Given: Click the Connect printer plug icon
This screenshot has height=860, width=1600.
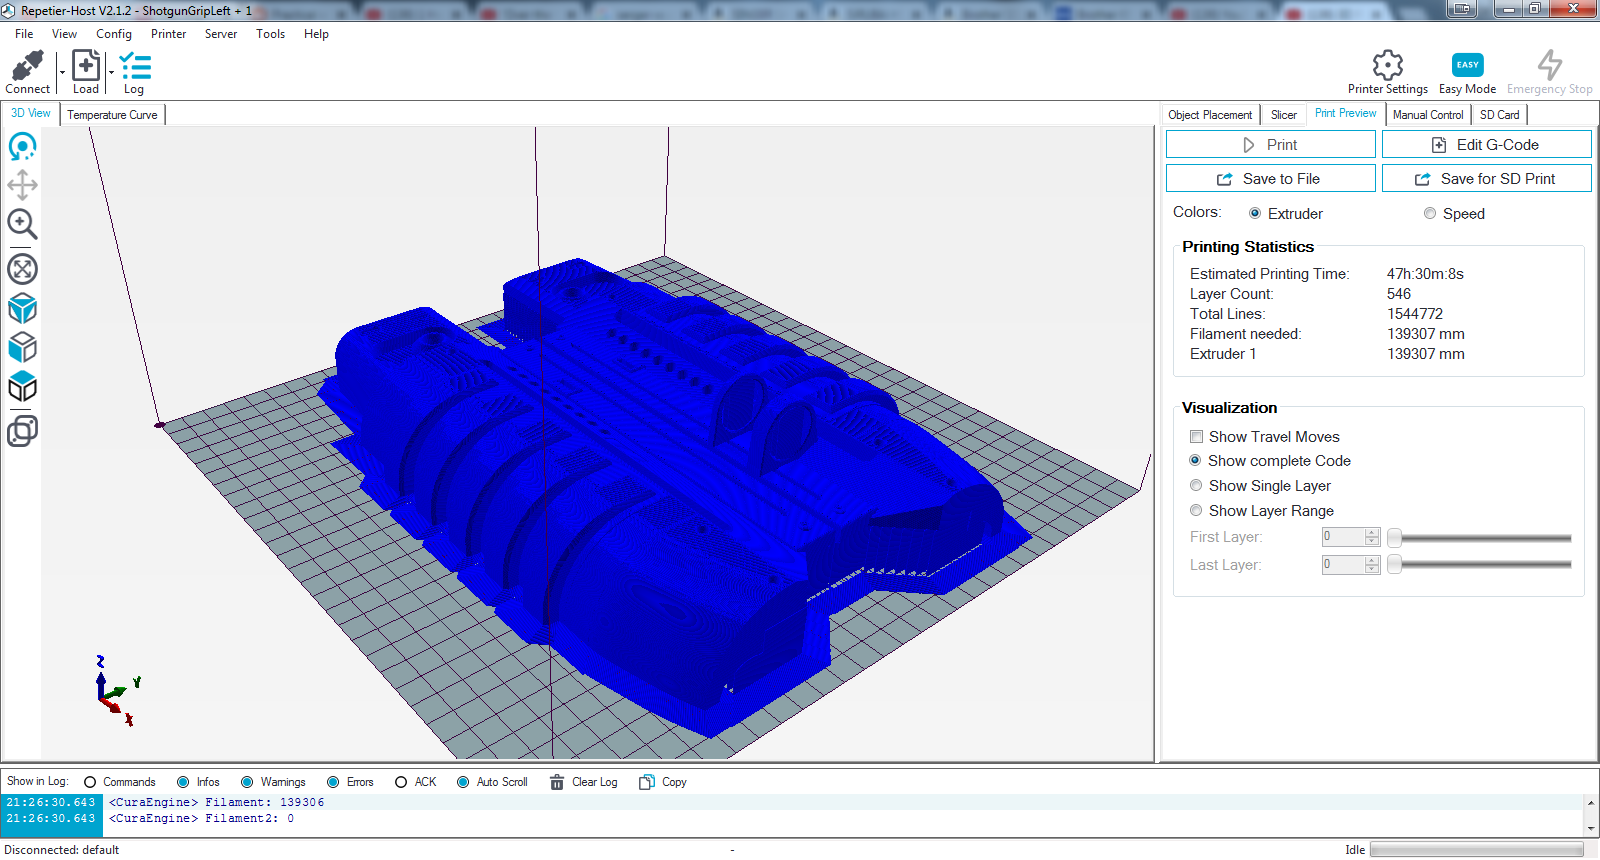Looking at the screenshot, I should (x=27, y=66).
